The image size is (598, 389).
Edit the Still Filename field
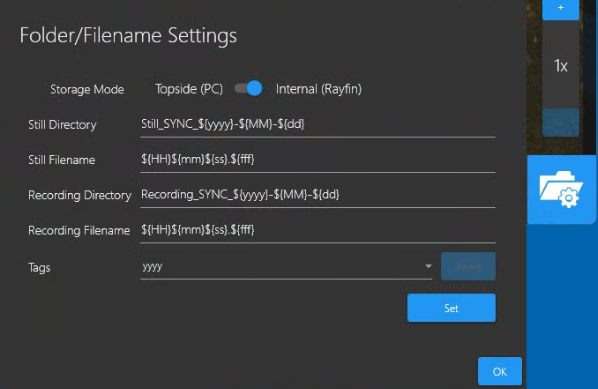coord(318,160)
